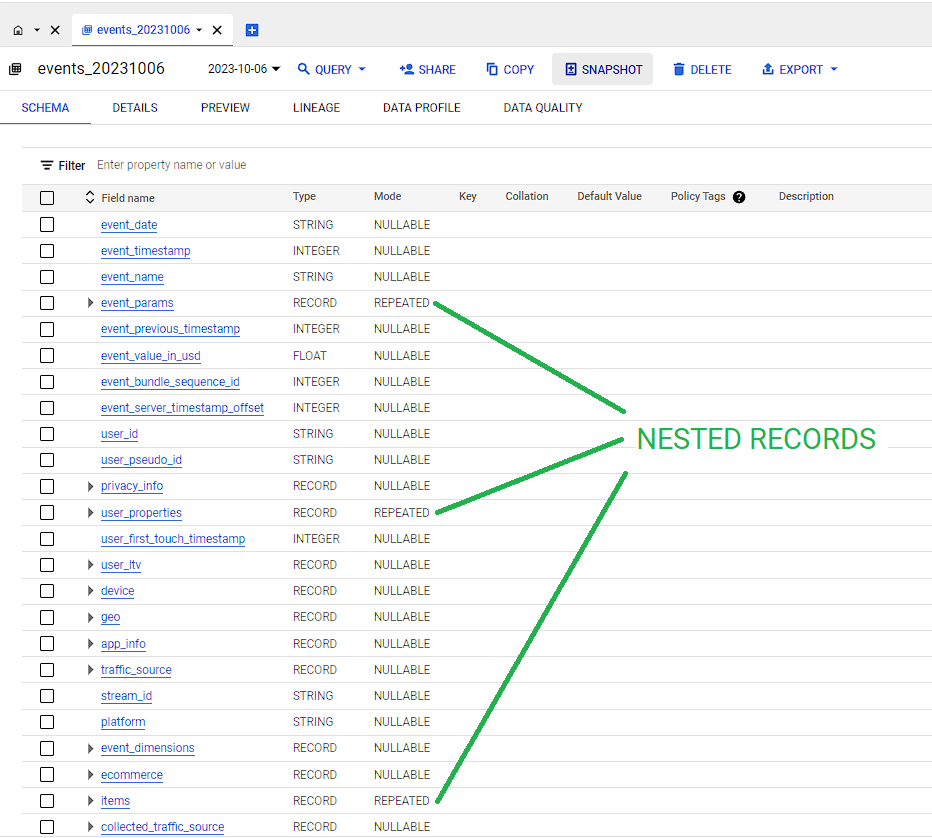Expand the geo record
This screenshot has height=838, width=932.
tap(90, 617)
